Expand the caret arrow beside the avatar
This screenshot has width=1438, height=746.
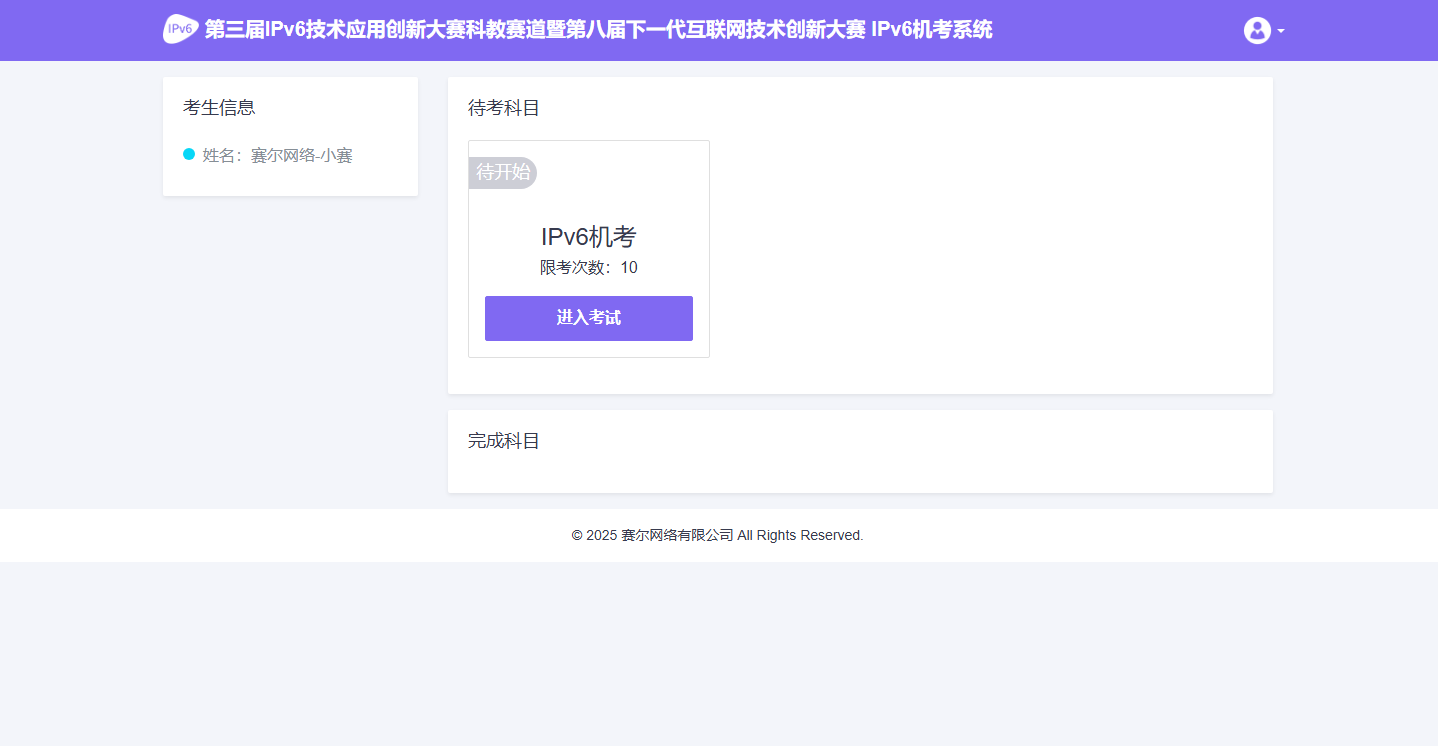pos(1281,31)
